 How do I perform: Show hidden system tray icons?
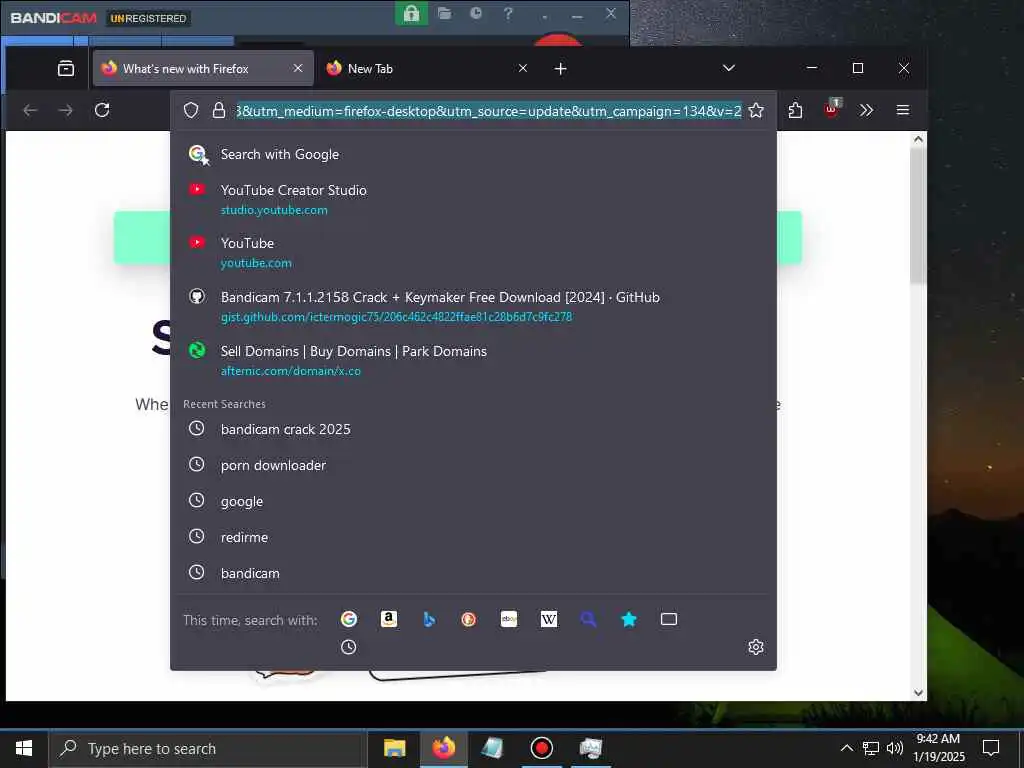point(846,748)
